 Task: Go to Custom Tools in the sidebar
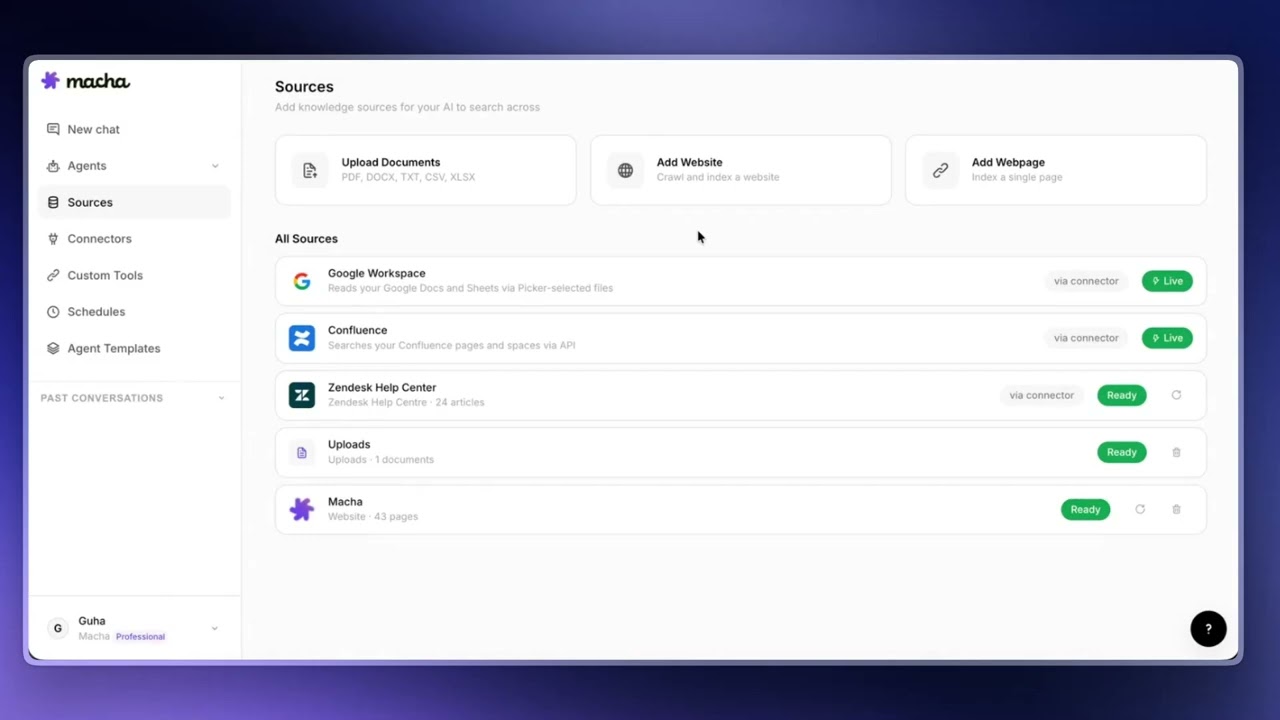134,275
